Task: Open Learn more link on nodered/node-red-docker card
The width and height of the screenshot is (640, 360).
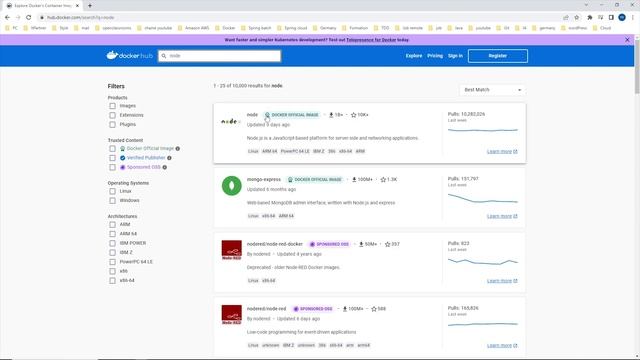Action: click(502, 281)
